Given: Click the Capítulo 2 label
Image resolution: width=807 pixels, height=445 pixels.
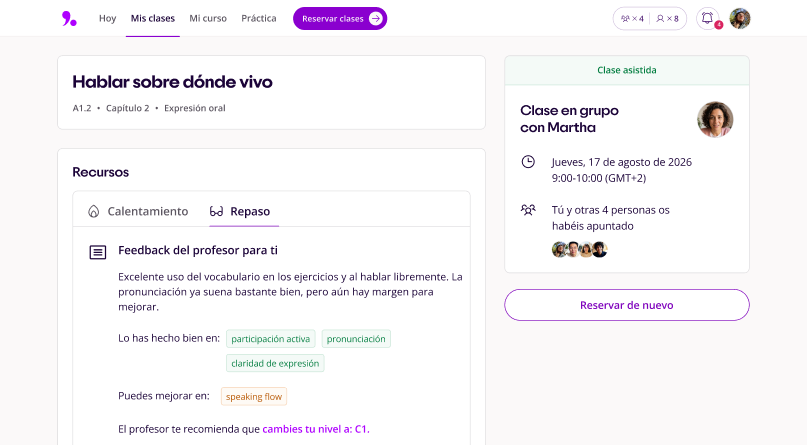Looking at the screenshot, I should click(x=128, y=108).
